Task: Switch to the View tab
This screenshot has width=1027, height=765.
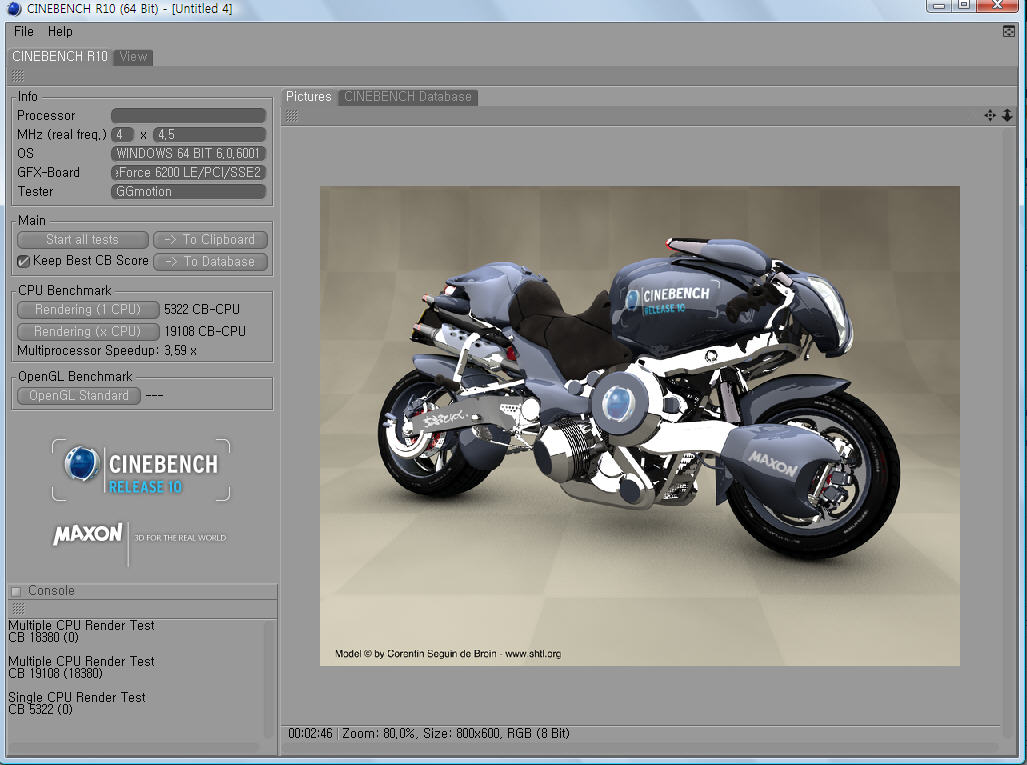Action: tap(133, 57)
